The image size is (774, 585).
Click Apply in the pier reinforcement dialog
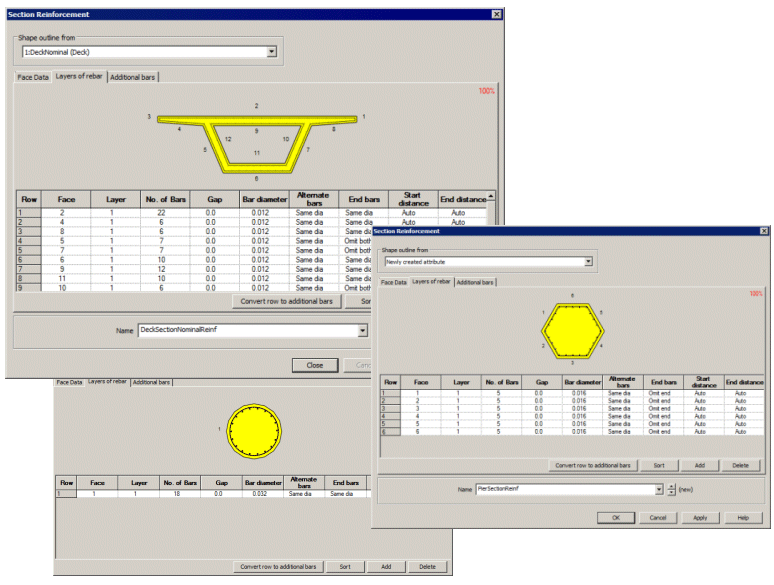point(700,517)
